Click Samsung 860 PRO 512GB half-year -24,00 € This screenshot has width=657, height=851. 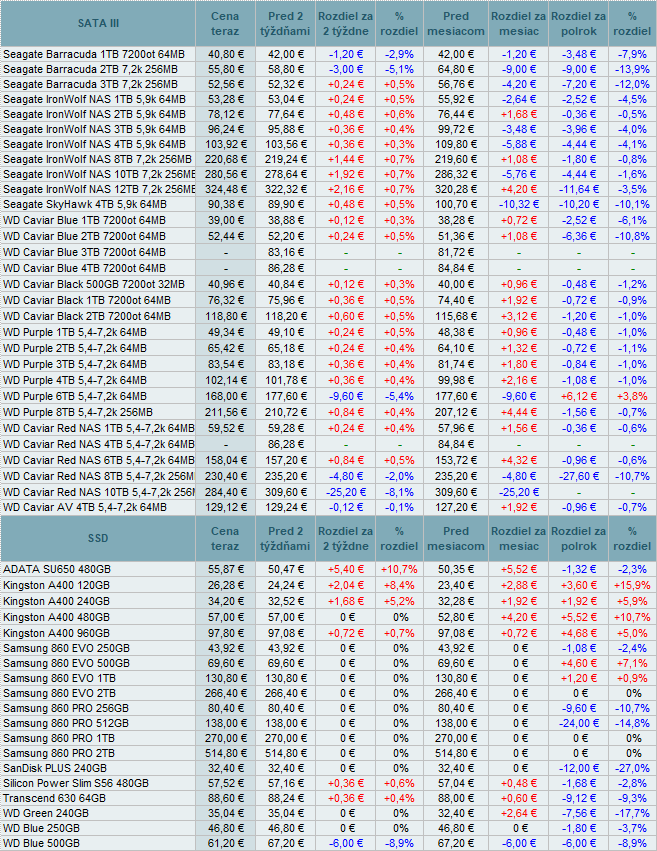click(x=579, y=723)
